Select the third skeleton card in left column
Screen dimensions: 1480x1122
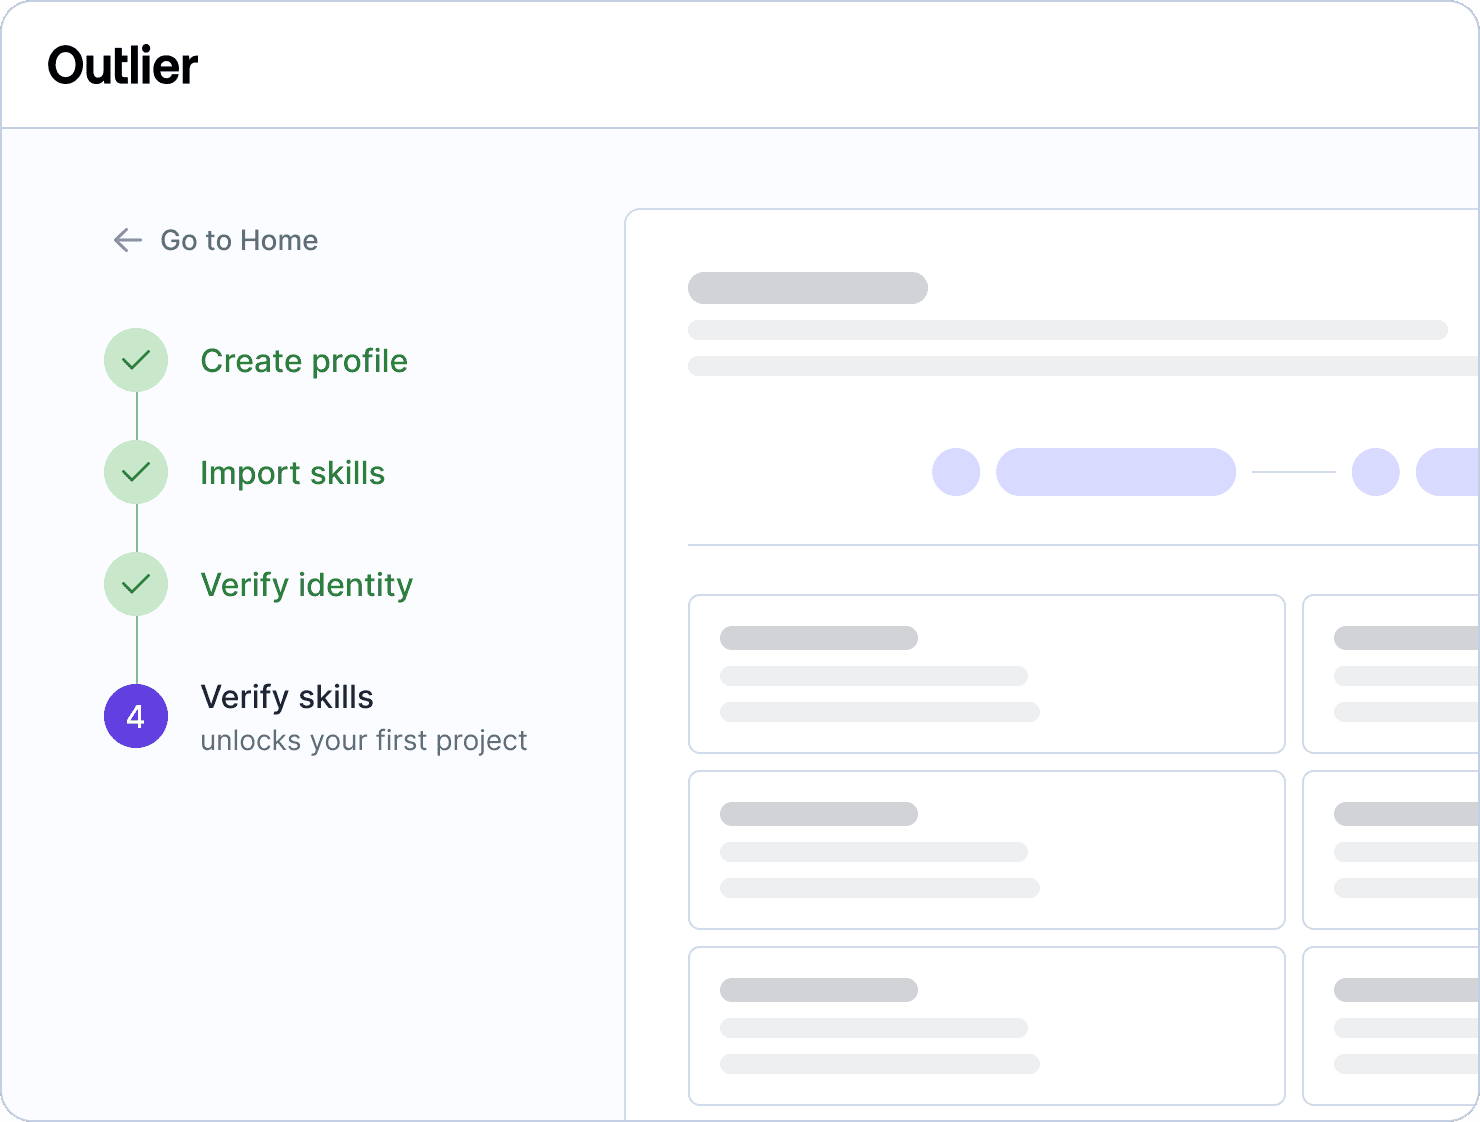(987, 1026)
